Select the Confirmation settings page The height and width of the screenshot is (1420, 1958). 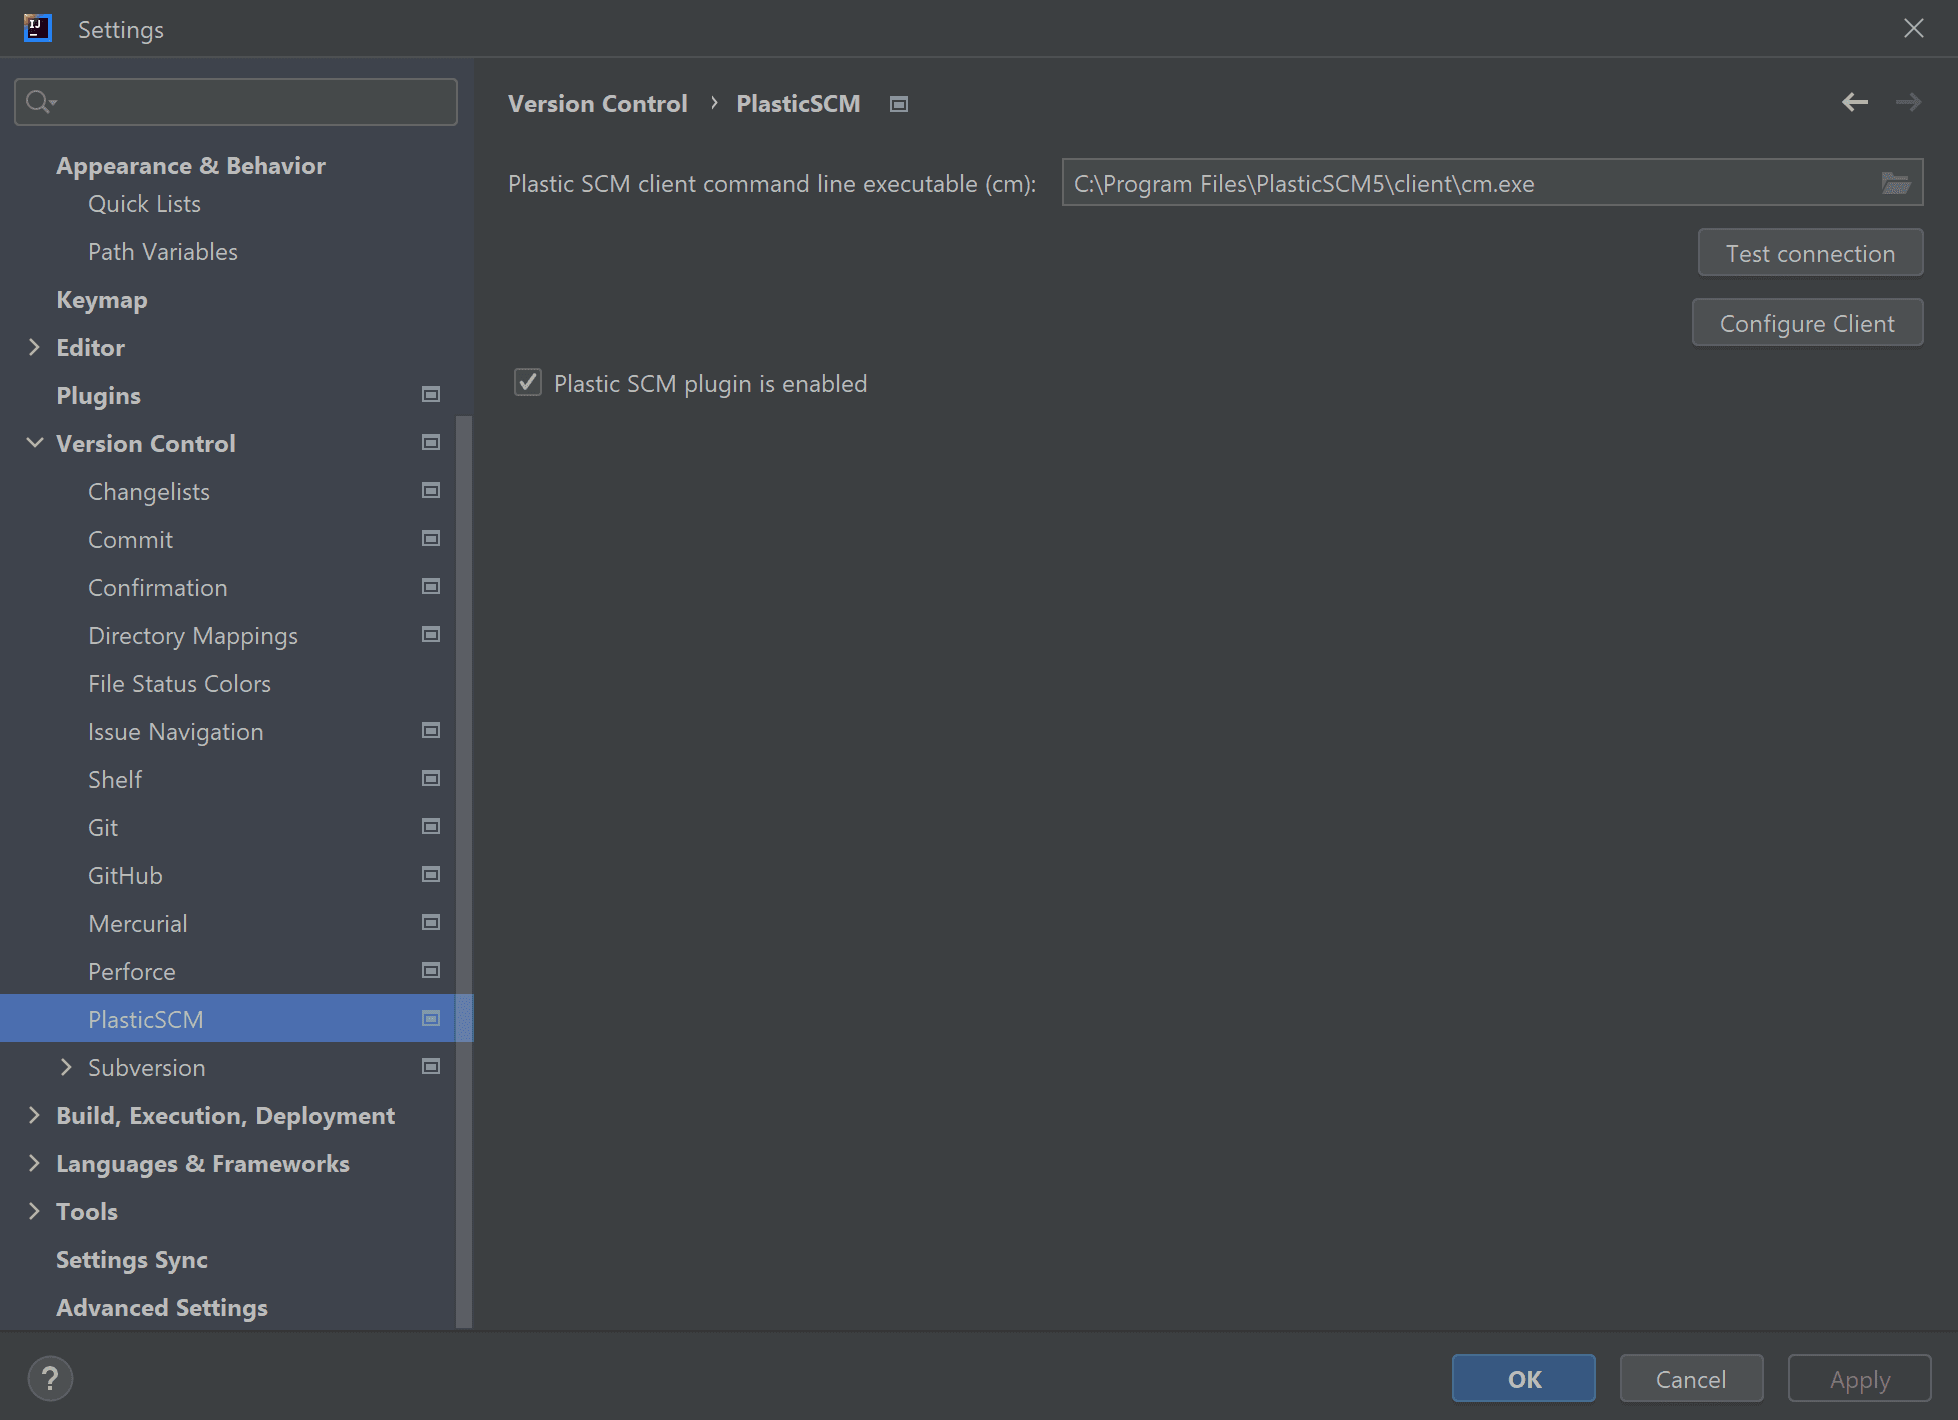click(x=158, y=588)
